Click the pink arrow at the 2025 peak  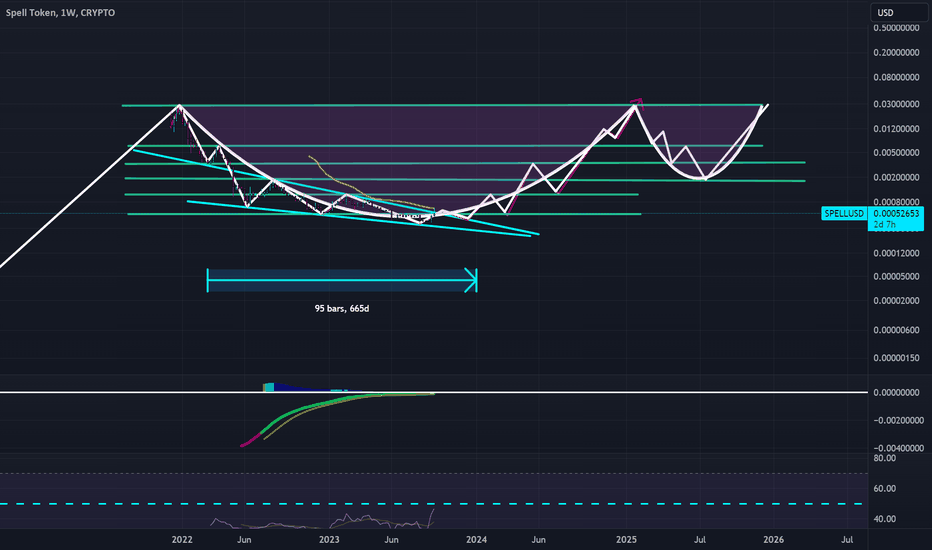pos(637,101)
